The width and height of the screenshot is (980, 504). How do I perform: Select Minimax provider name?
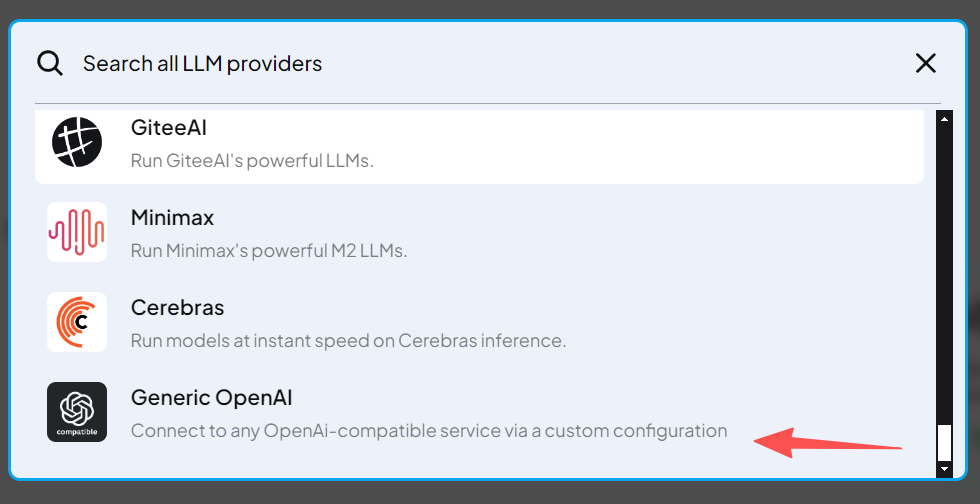point(172,218)
